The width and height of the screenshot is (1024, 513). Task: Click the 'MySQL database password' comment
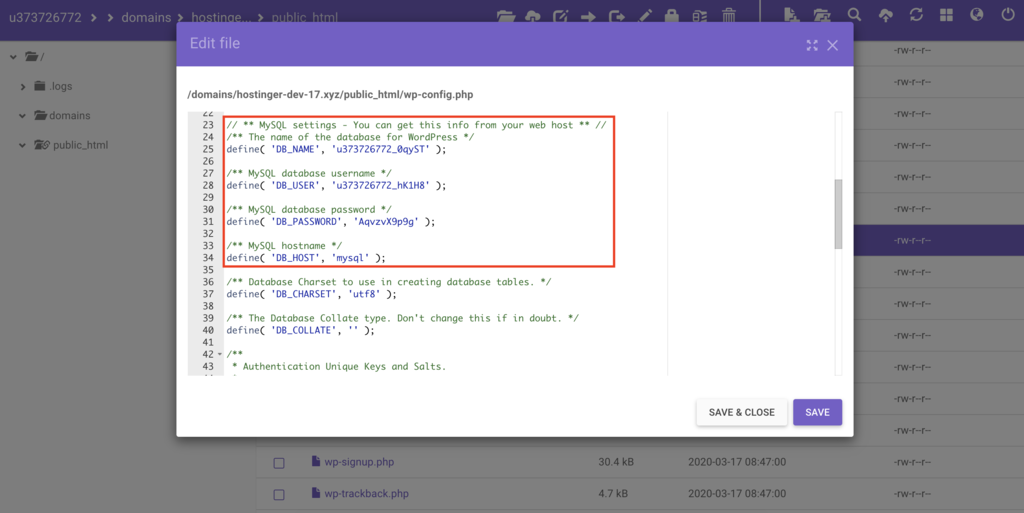[309, 210]
